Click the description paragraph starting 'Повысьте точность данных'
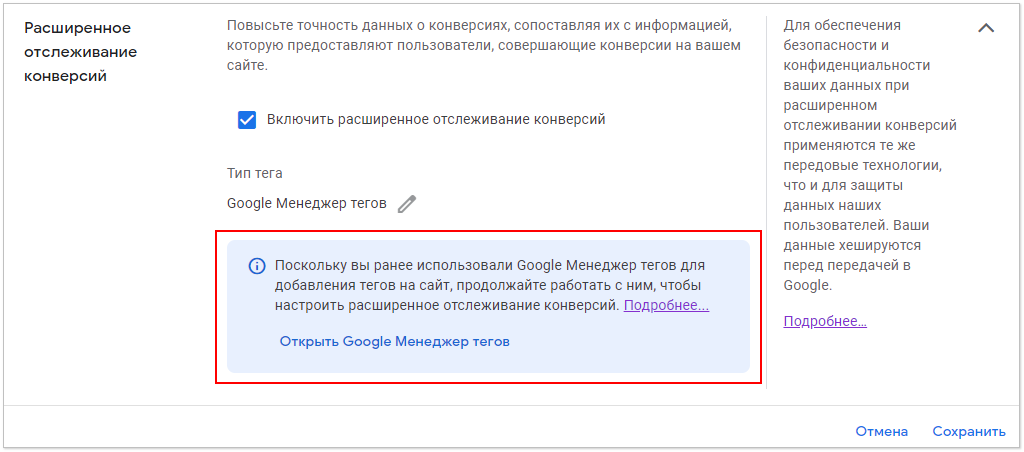This screenshot has width=1024, height=452. pos(484,46)
